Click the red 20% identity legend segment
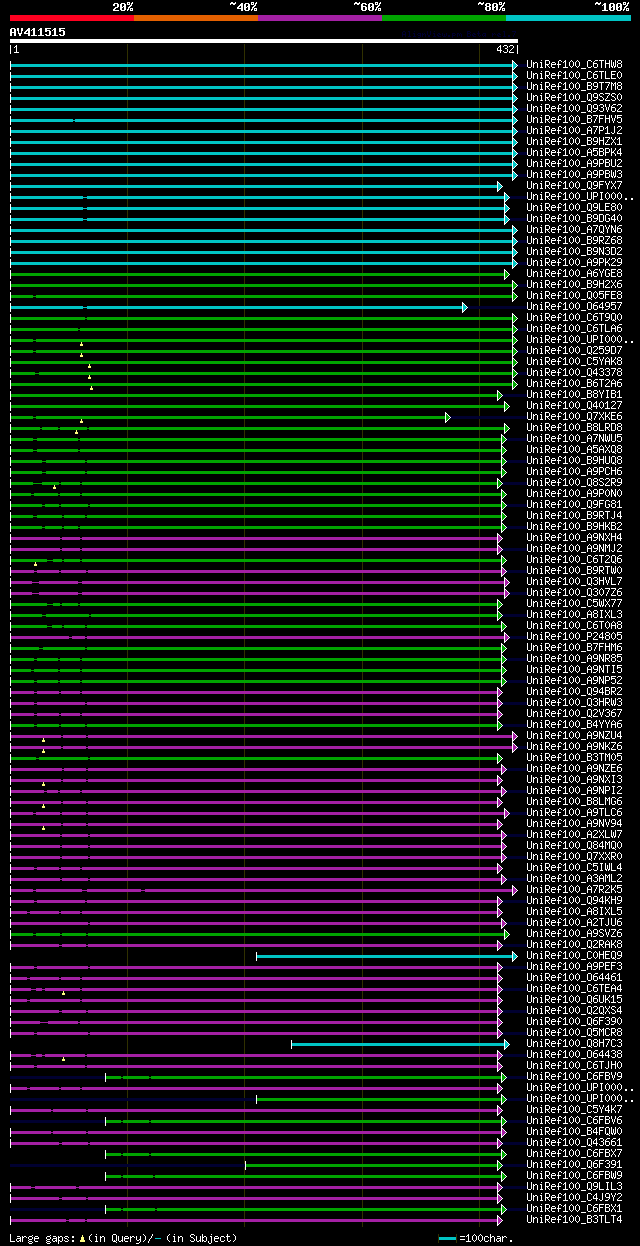 click(72, 17)
